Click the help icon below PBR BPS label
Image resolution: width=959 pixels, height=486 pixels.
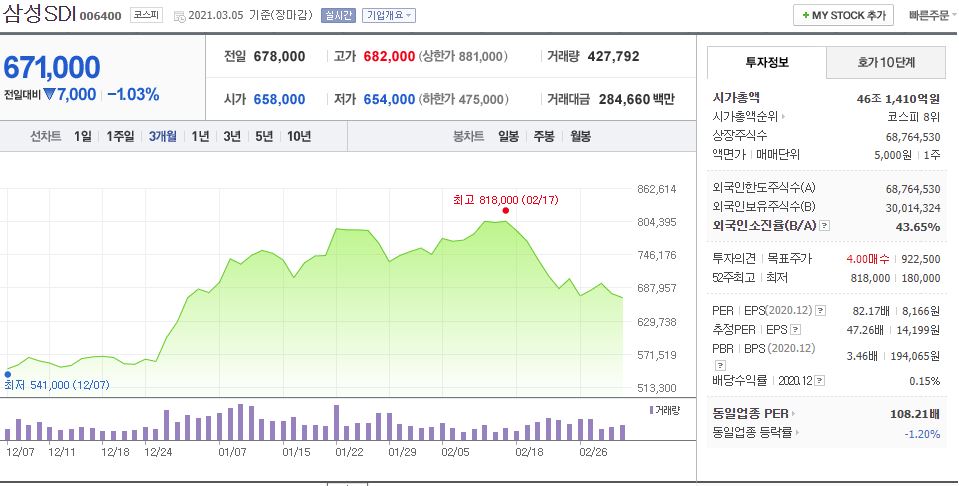720,366
